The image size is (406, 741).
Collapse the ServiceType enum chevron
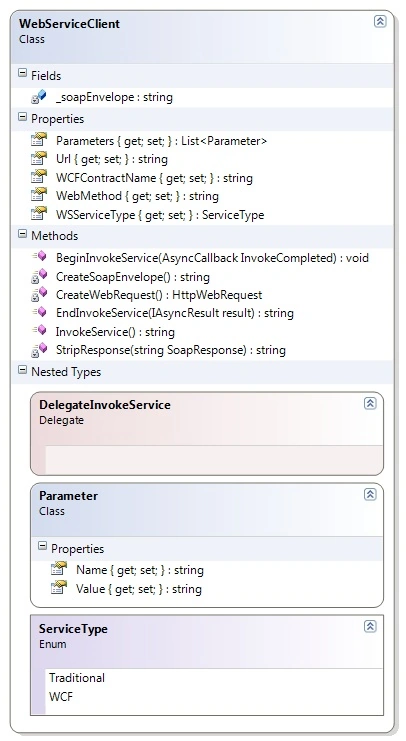[x=370, y=626]
